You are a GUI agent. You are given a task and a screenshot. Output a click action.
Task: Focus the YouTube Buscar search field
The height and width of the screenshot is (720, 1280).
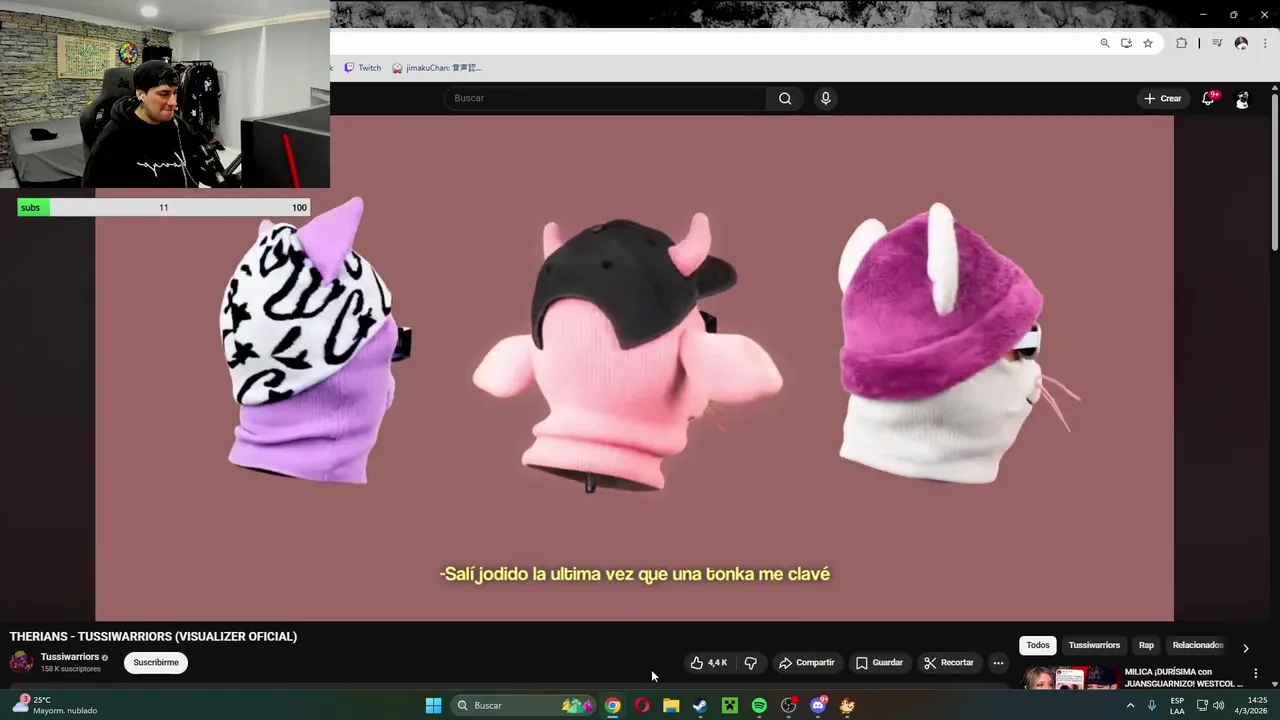tap(605, 98)
